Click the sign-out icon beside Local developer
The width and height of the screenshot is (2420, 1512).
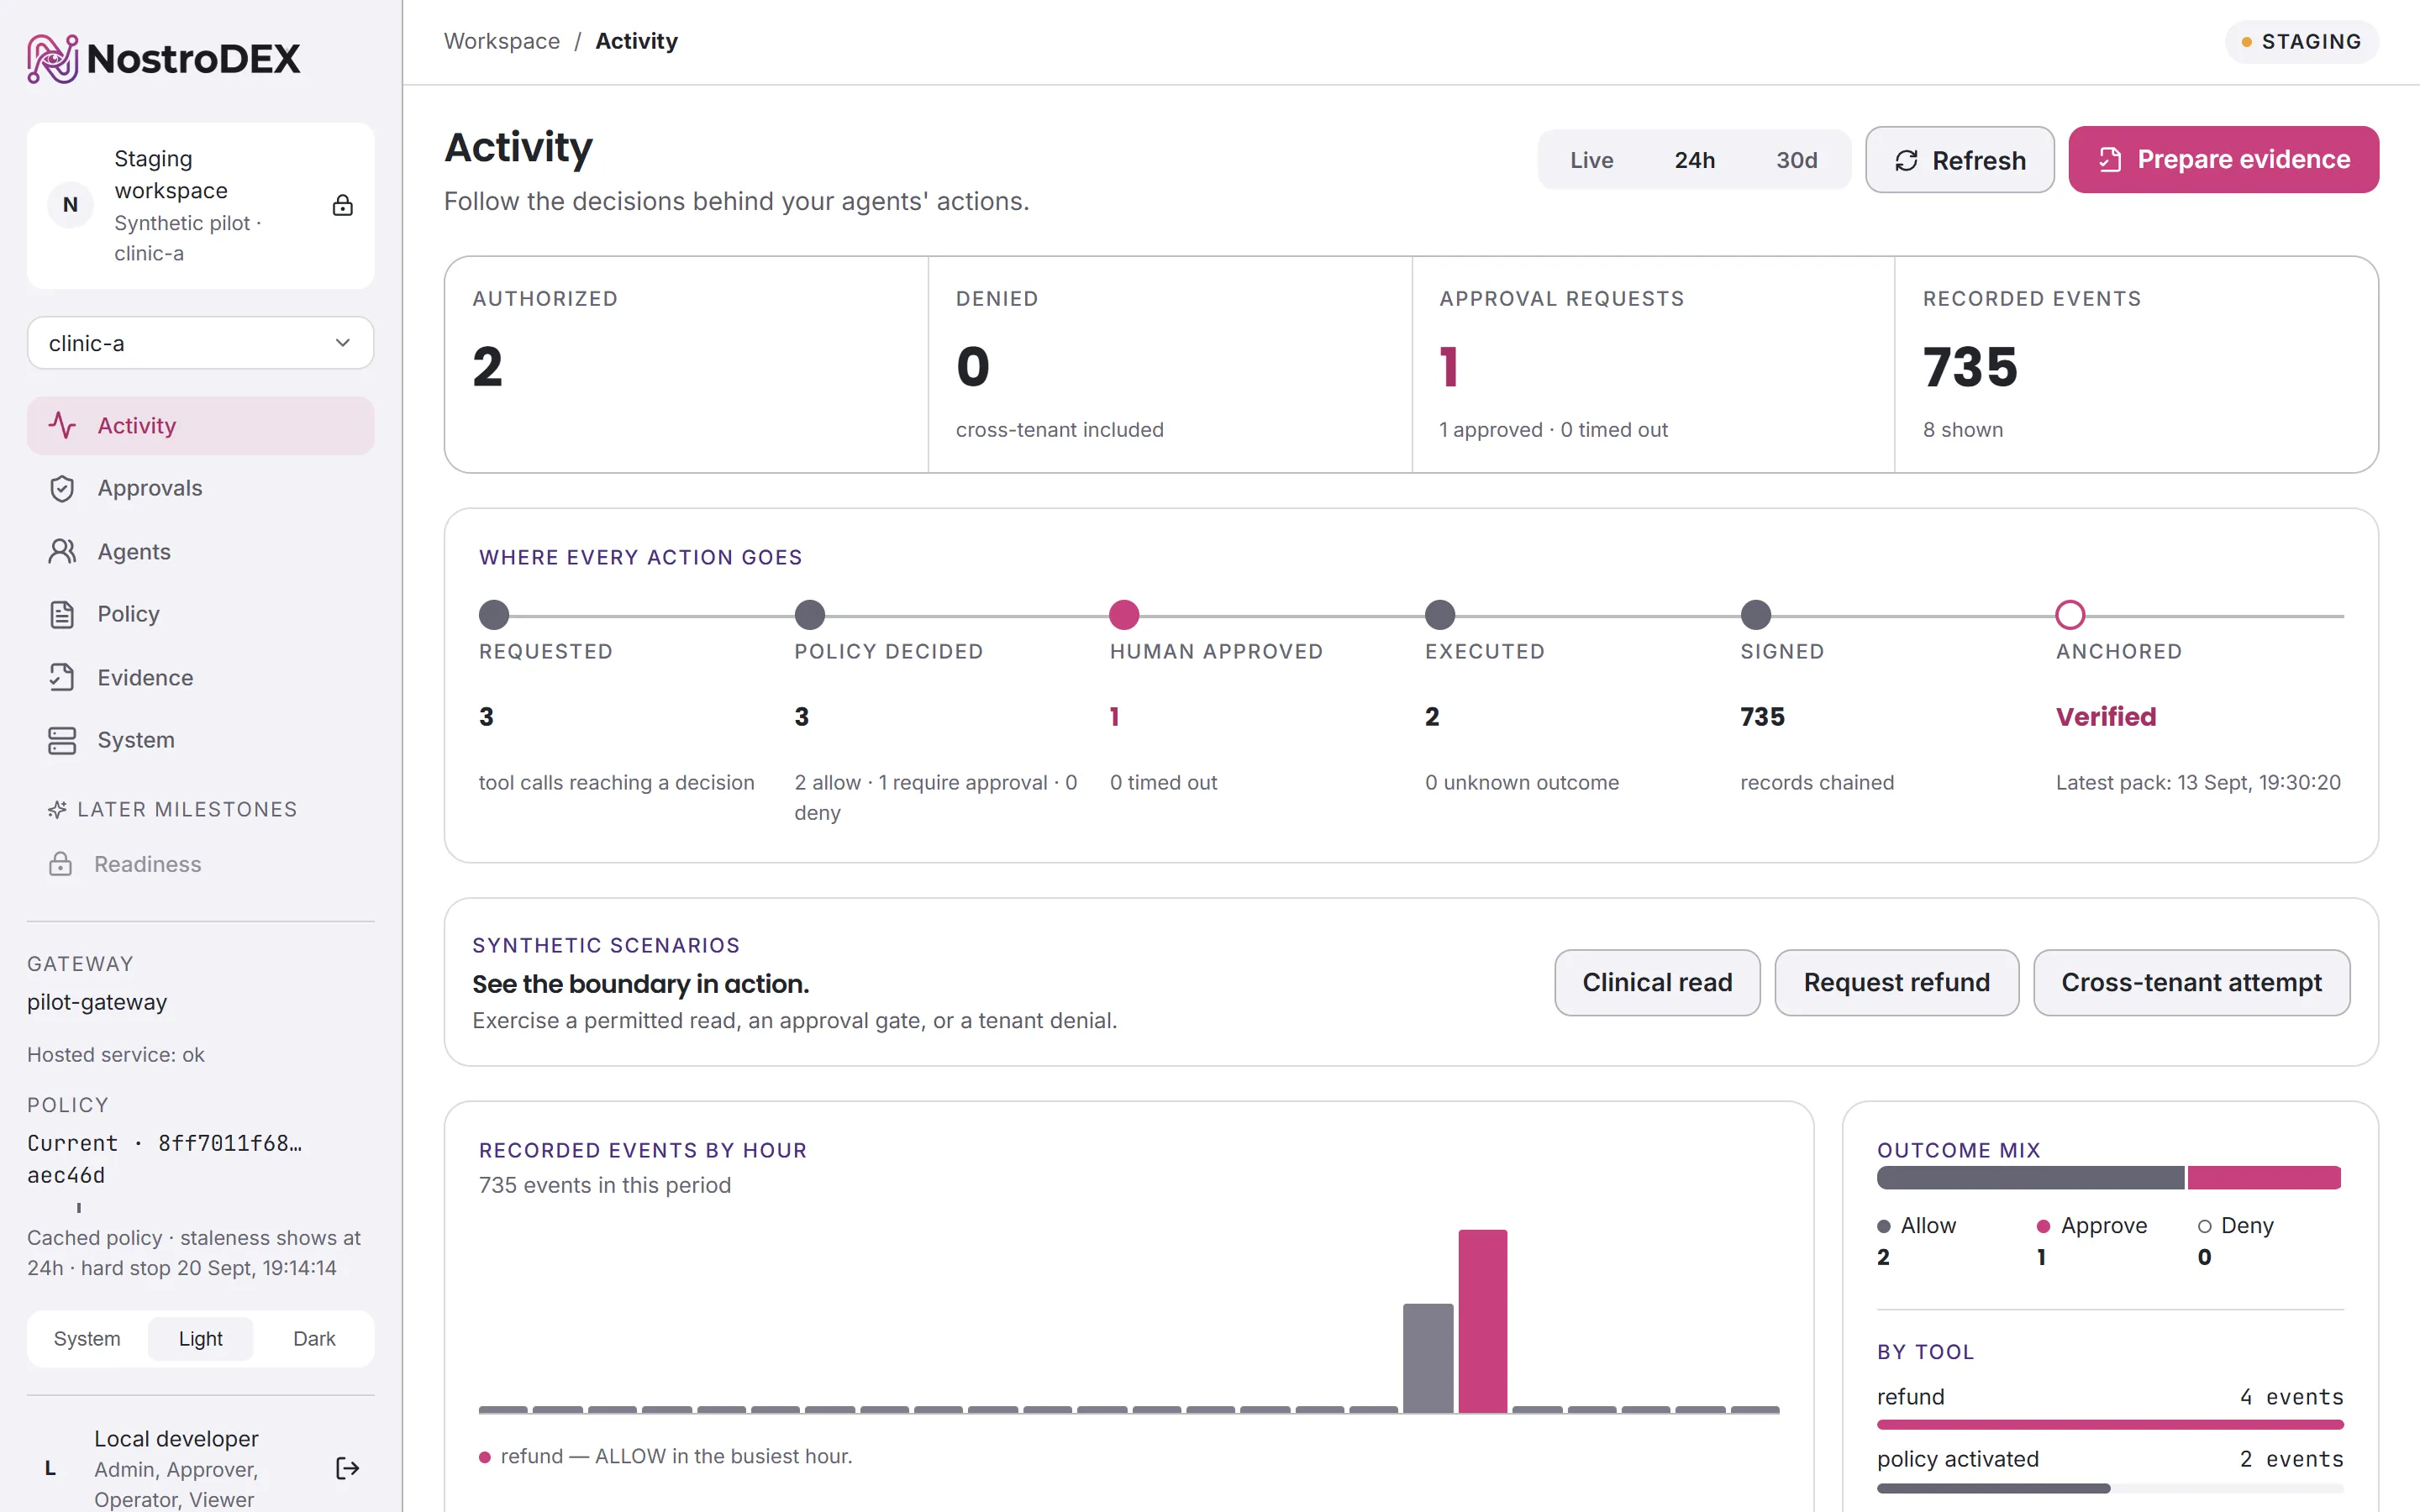point(347,1468)
